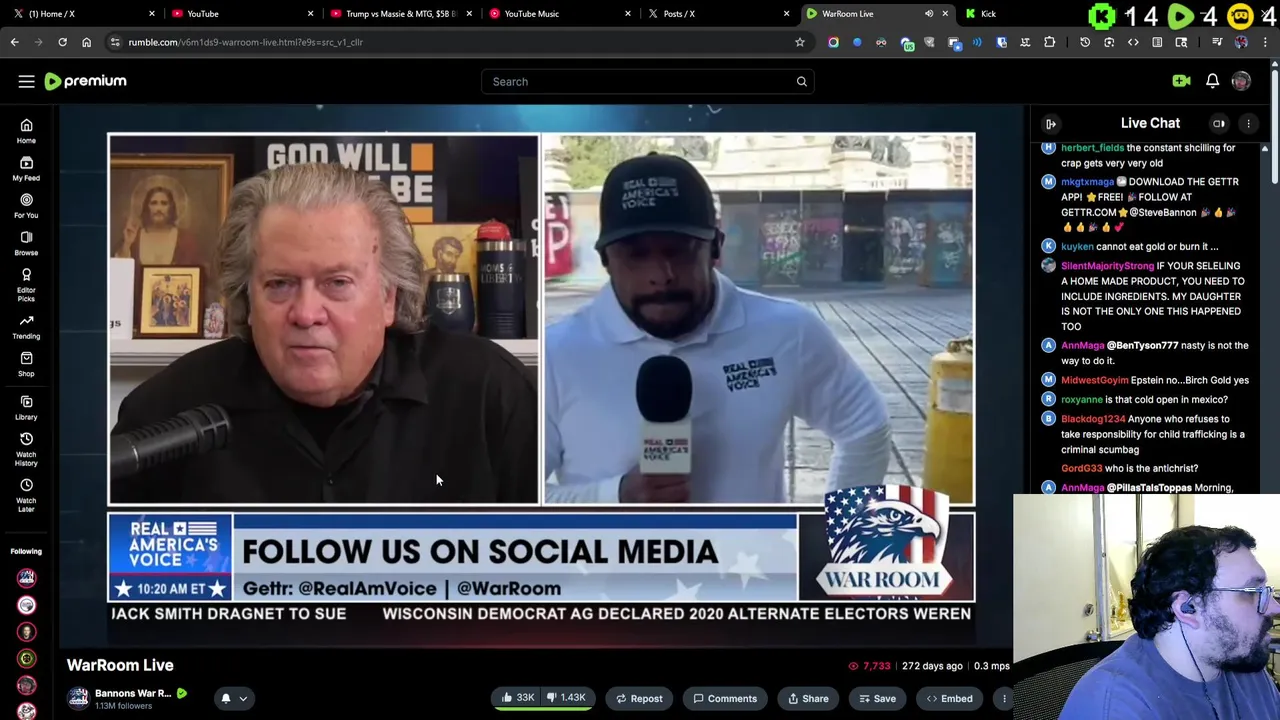Click the search magnifier icon
The image size is (1280, 720).
tap(801, 81)
